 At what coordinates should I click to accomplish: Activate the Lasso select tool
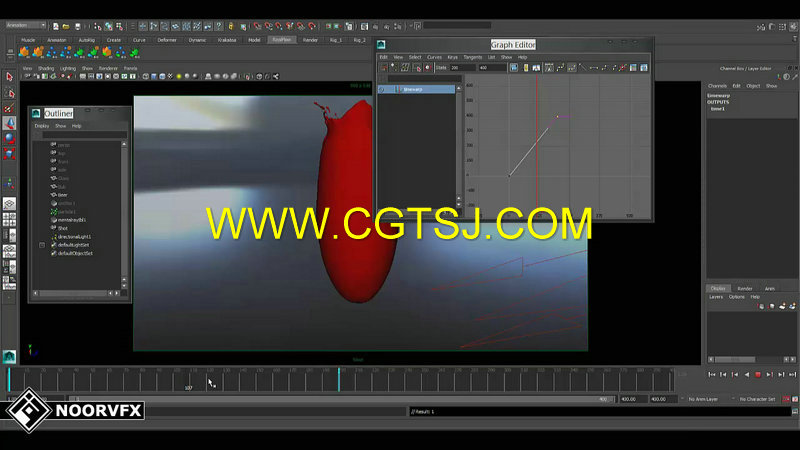(9, 92)
